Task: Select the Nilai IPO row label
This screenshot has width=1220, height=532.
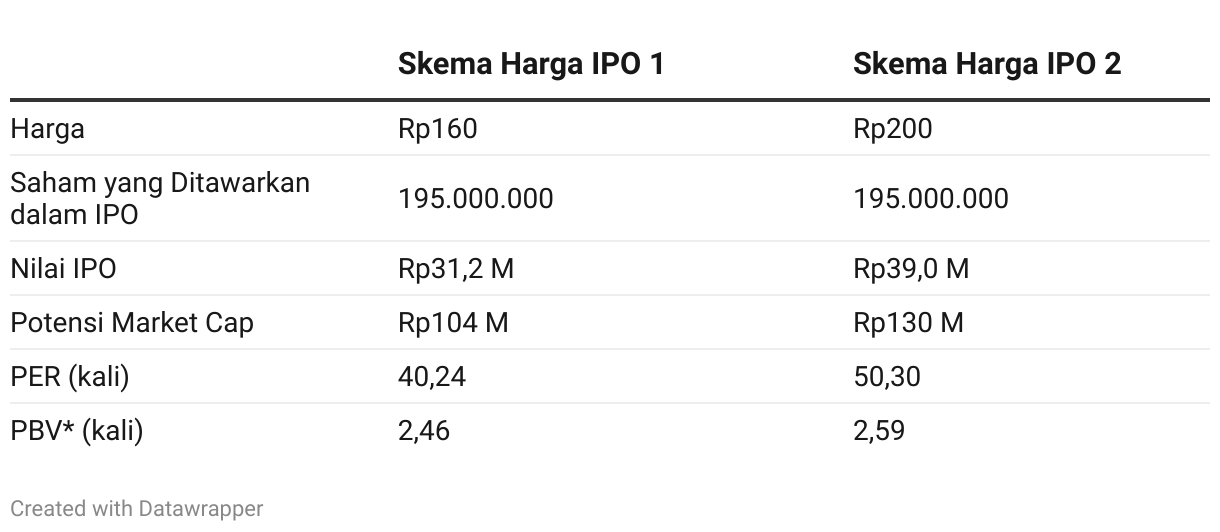Action: [x=63, y=269]
